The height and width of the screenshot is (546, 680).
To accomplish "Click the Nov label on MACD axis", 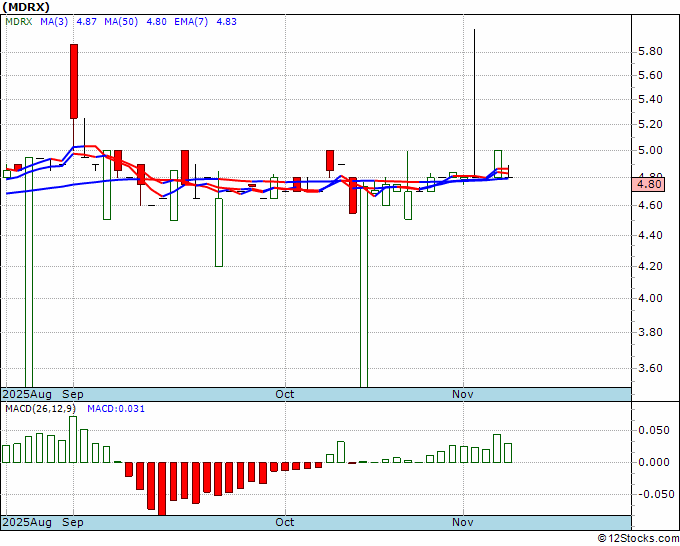I will [463, 522].
